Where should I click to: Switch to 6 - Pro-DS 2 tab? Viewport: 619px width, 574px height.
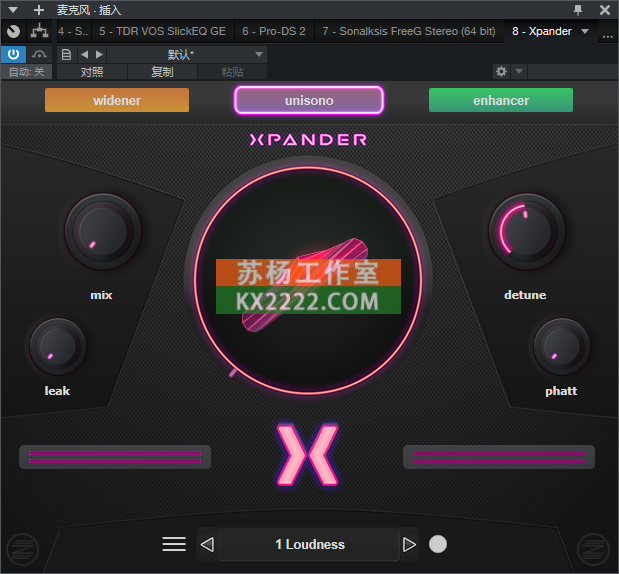274,31
